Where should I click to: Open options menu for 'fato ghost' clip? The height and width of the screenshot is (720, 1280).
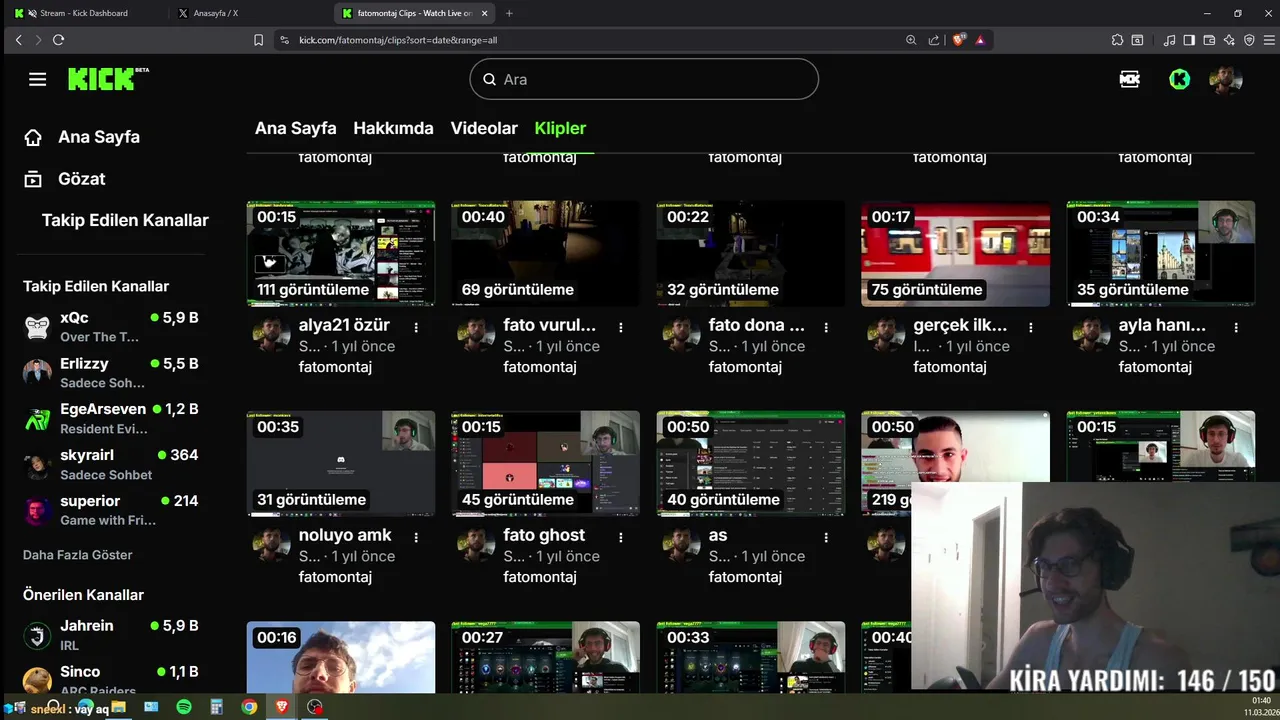[621, 537]
